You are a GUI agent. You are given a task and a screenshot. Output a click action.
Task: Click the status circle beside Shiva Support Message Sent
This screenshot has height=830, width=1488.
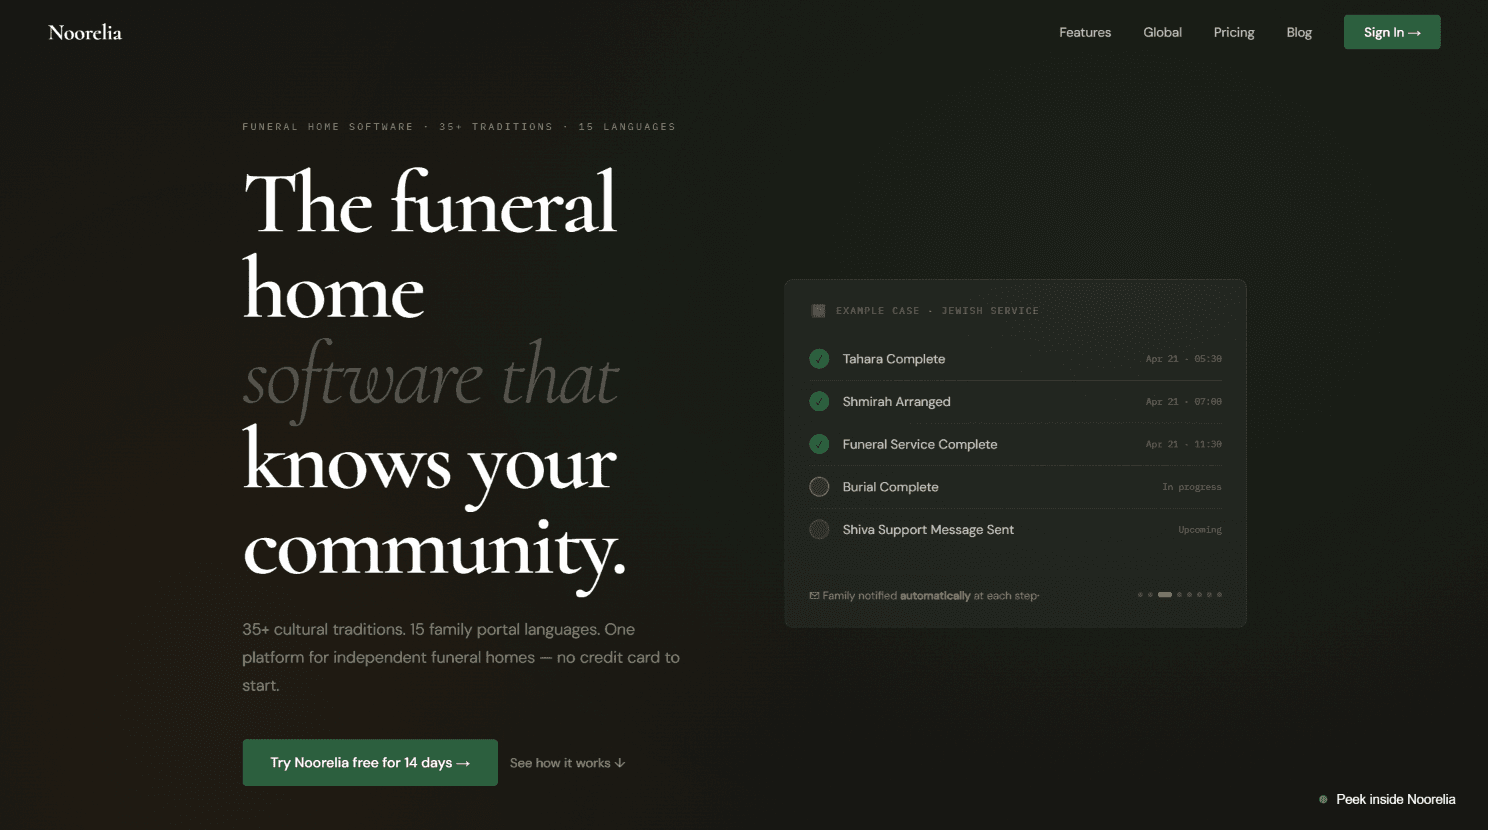pos(819,530)
